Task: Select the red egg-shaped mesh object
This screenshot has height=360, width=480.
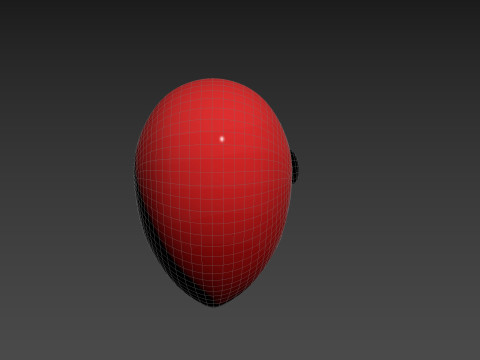Action: click(x=213, y=192)
